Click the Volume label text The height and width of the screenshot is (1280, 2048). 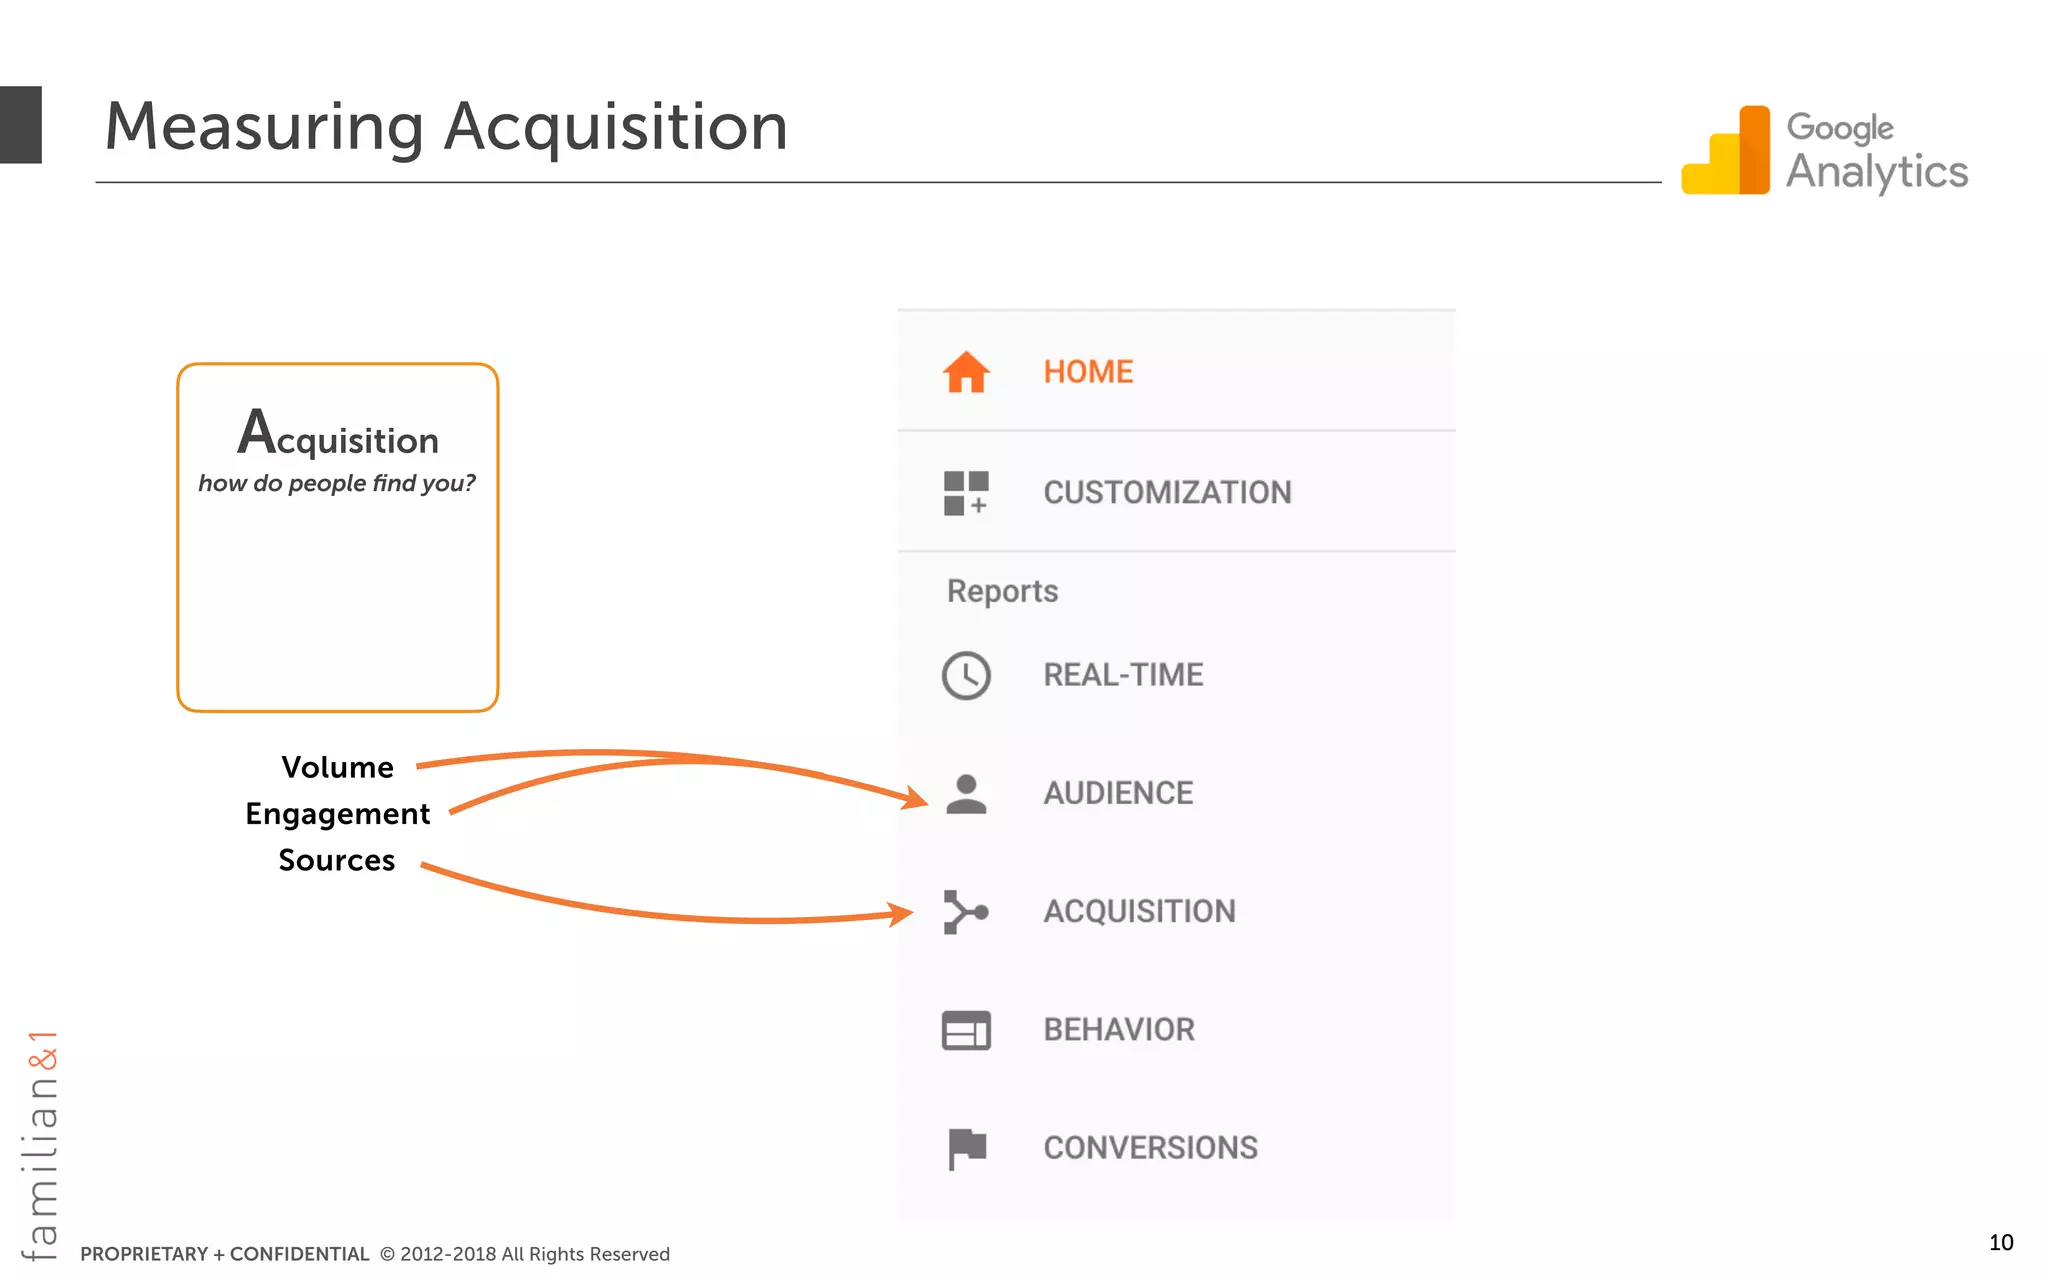click(x=337, y=767)
